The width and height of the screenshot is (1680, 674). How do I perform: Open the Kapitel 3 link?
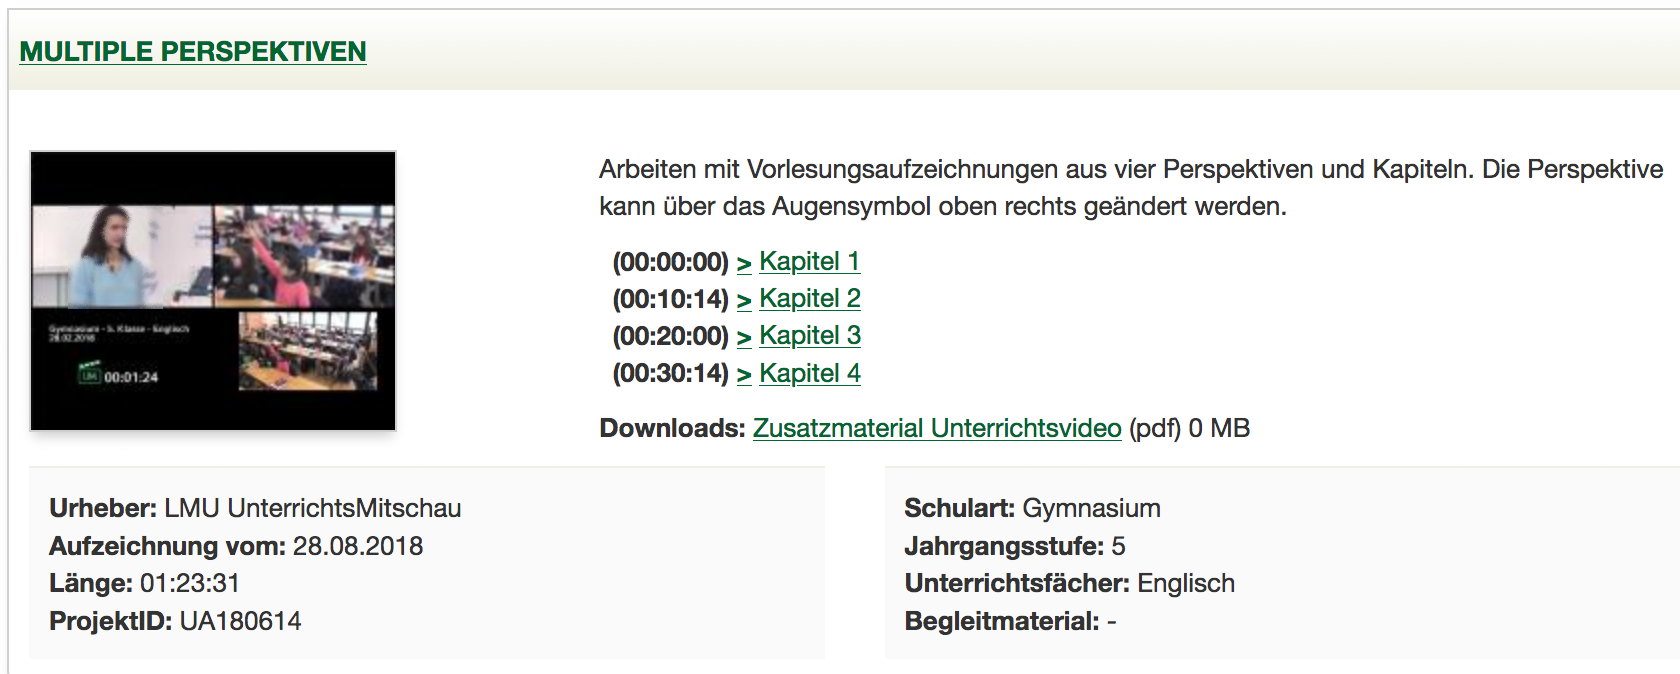coord(810,335)
